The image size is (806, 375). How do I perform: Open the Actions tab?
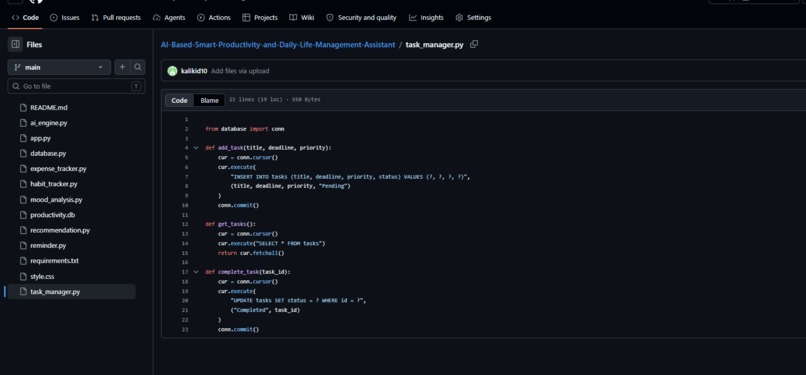pos(214,17)
